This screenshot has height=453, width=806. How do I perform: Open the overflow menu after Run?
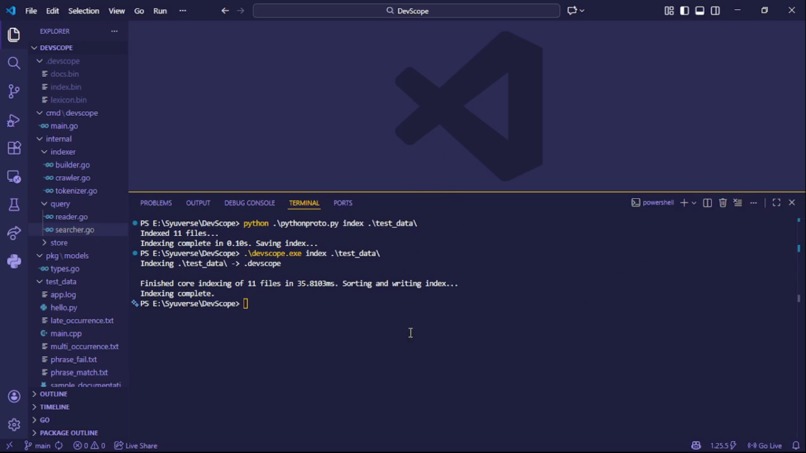tap(182, 11)
